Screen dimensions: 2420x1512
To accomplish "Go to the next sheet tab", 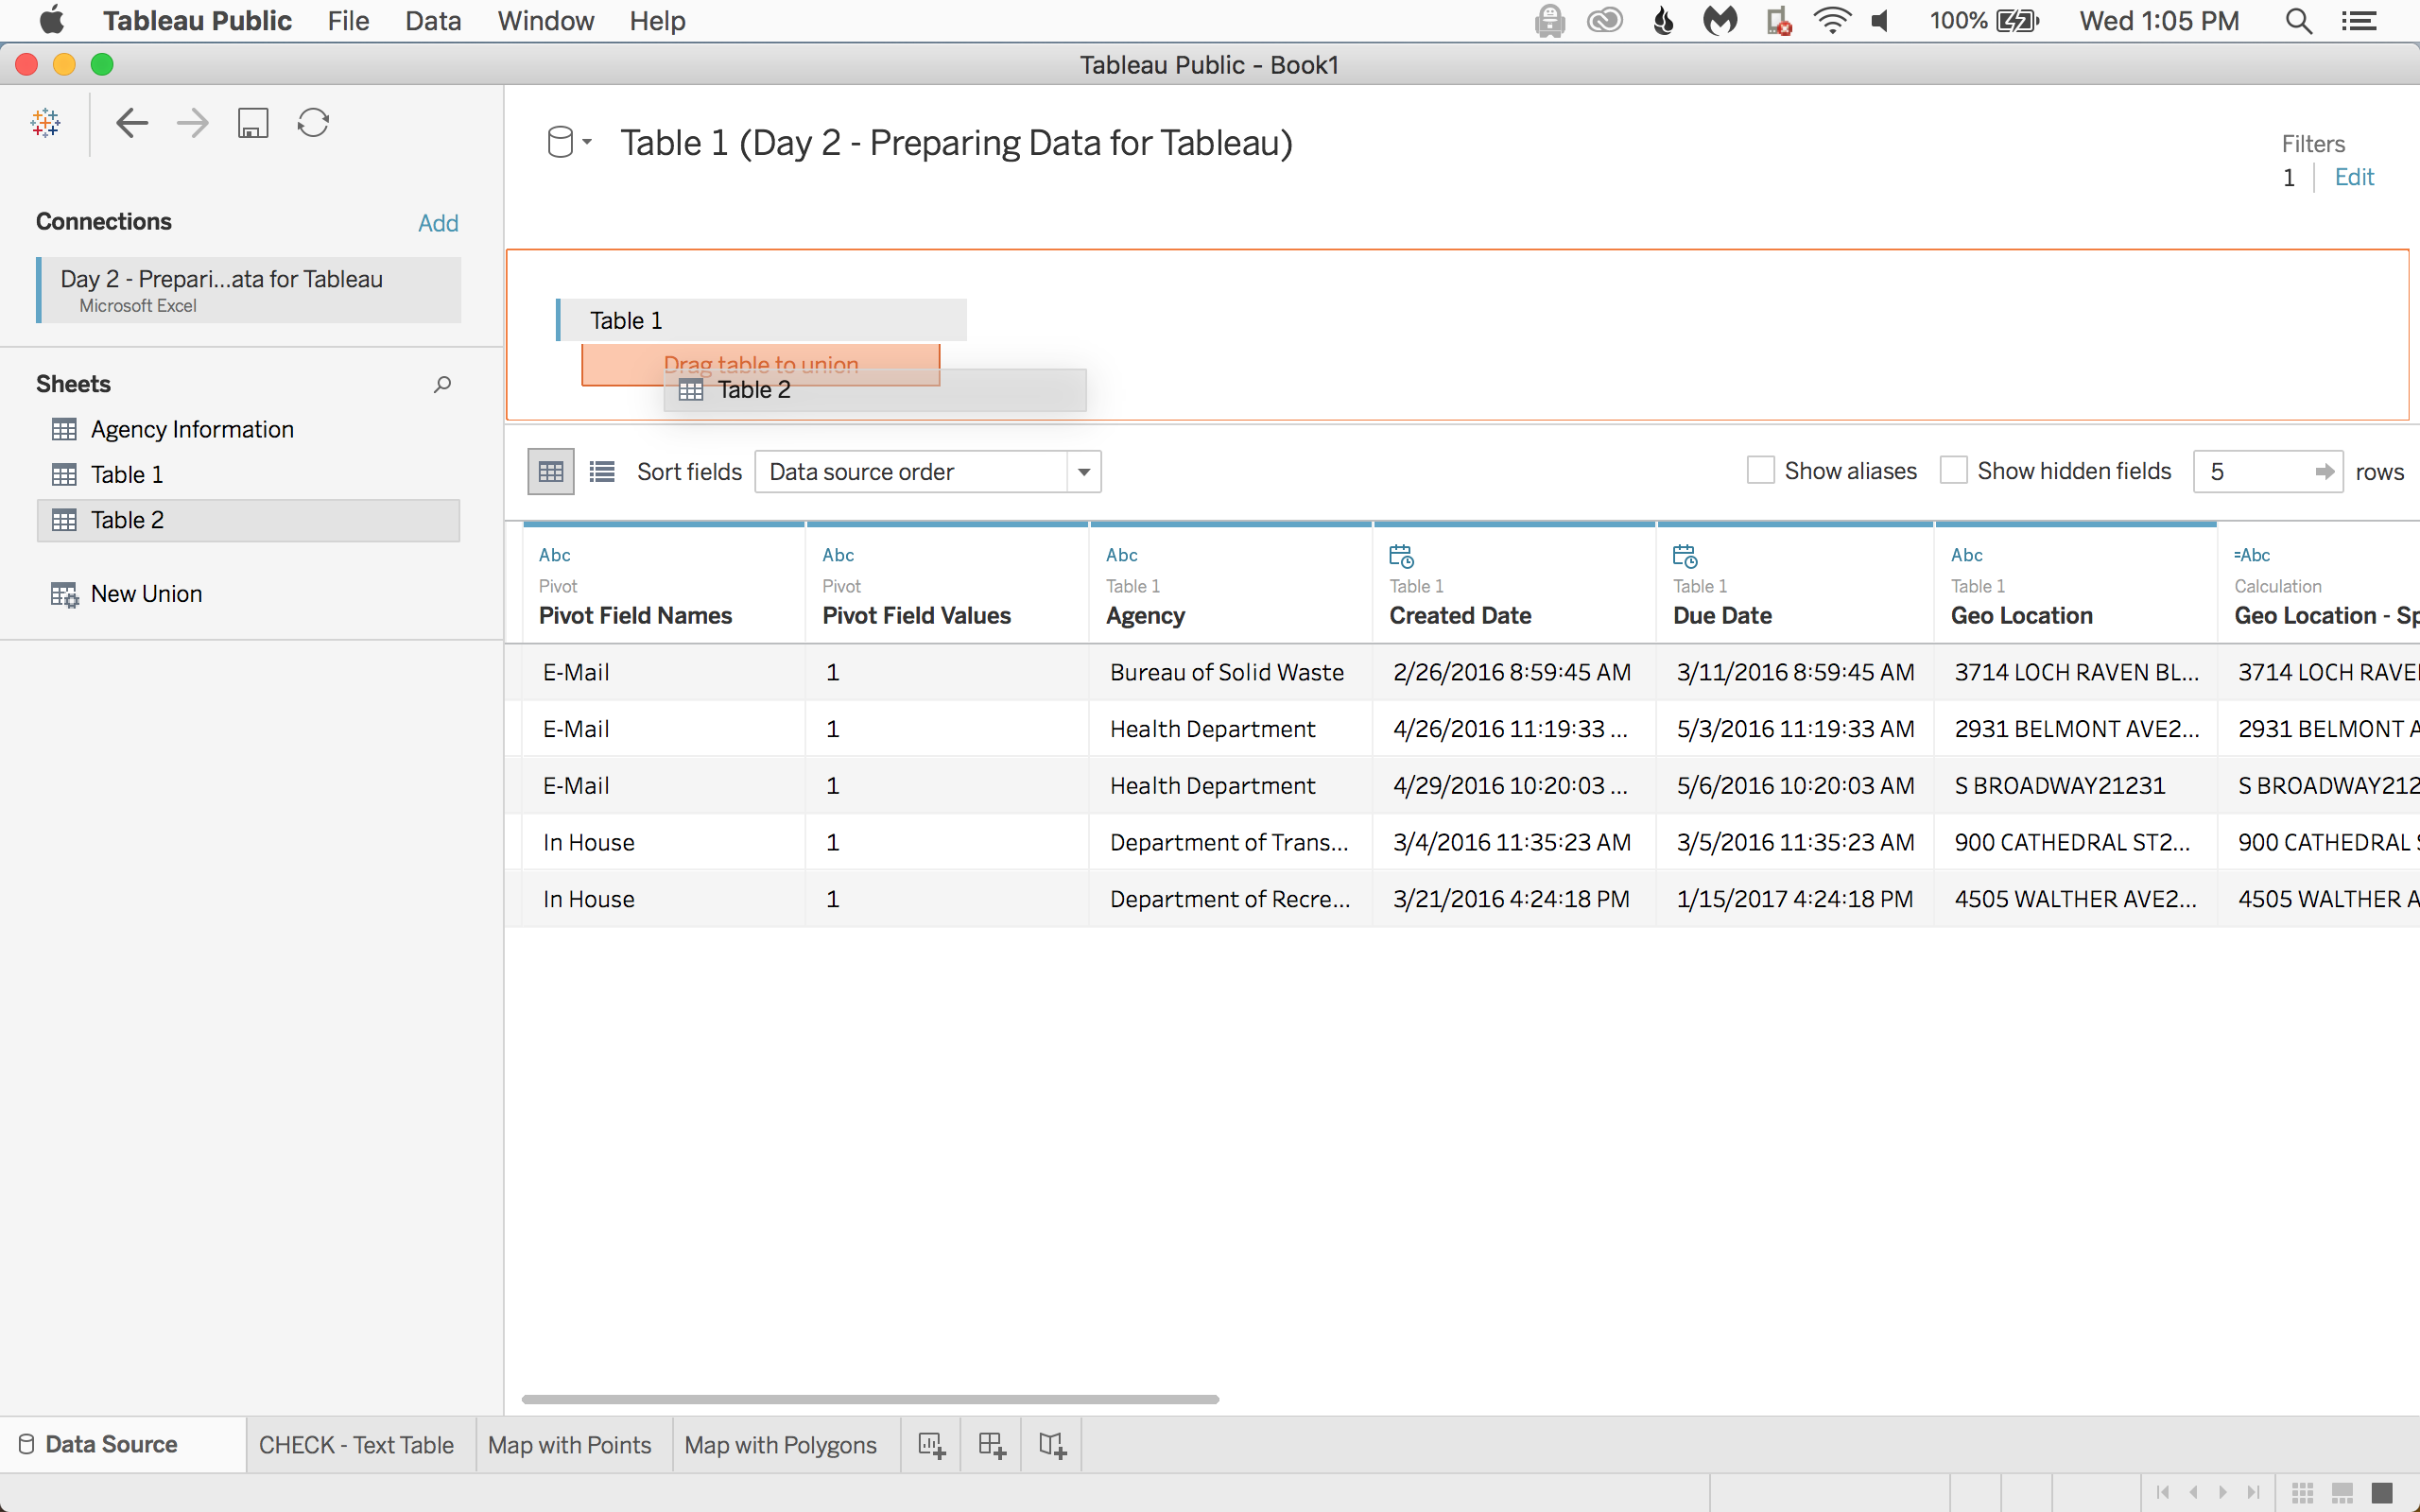I will click(x=2223, y=1492).
